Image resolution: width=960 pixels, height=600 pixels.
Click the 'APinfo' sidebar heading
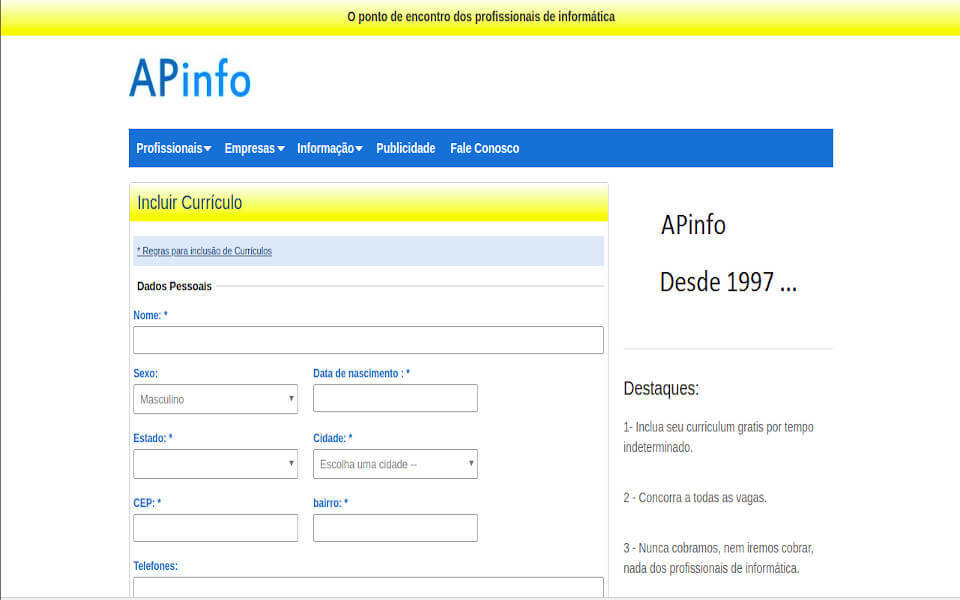(x=693, y=225)
